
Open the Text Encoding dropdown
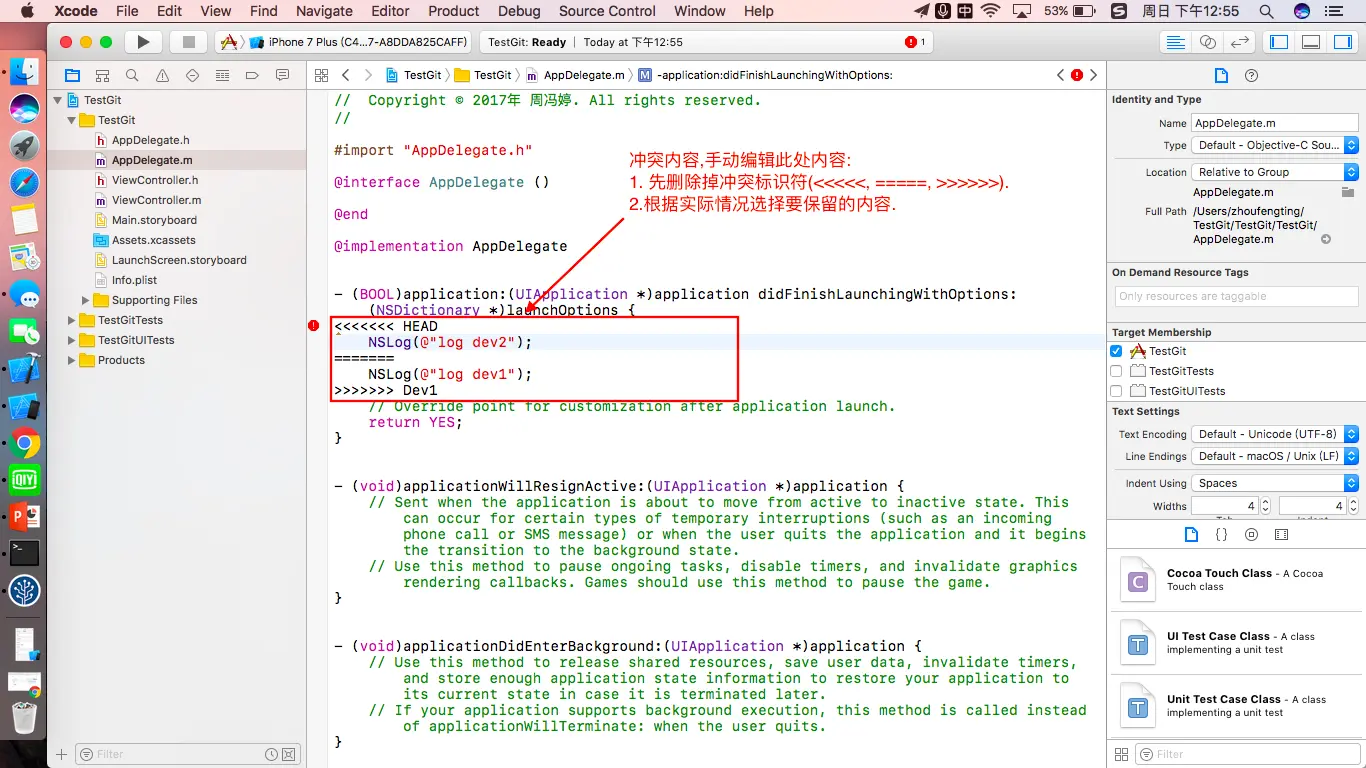pyautogui.click(x=1275, y=434)
